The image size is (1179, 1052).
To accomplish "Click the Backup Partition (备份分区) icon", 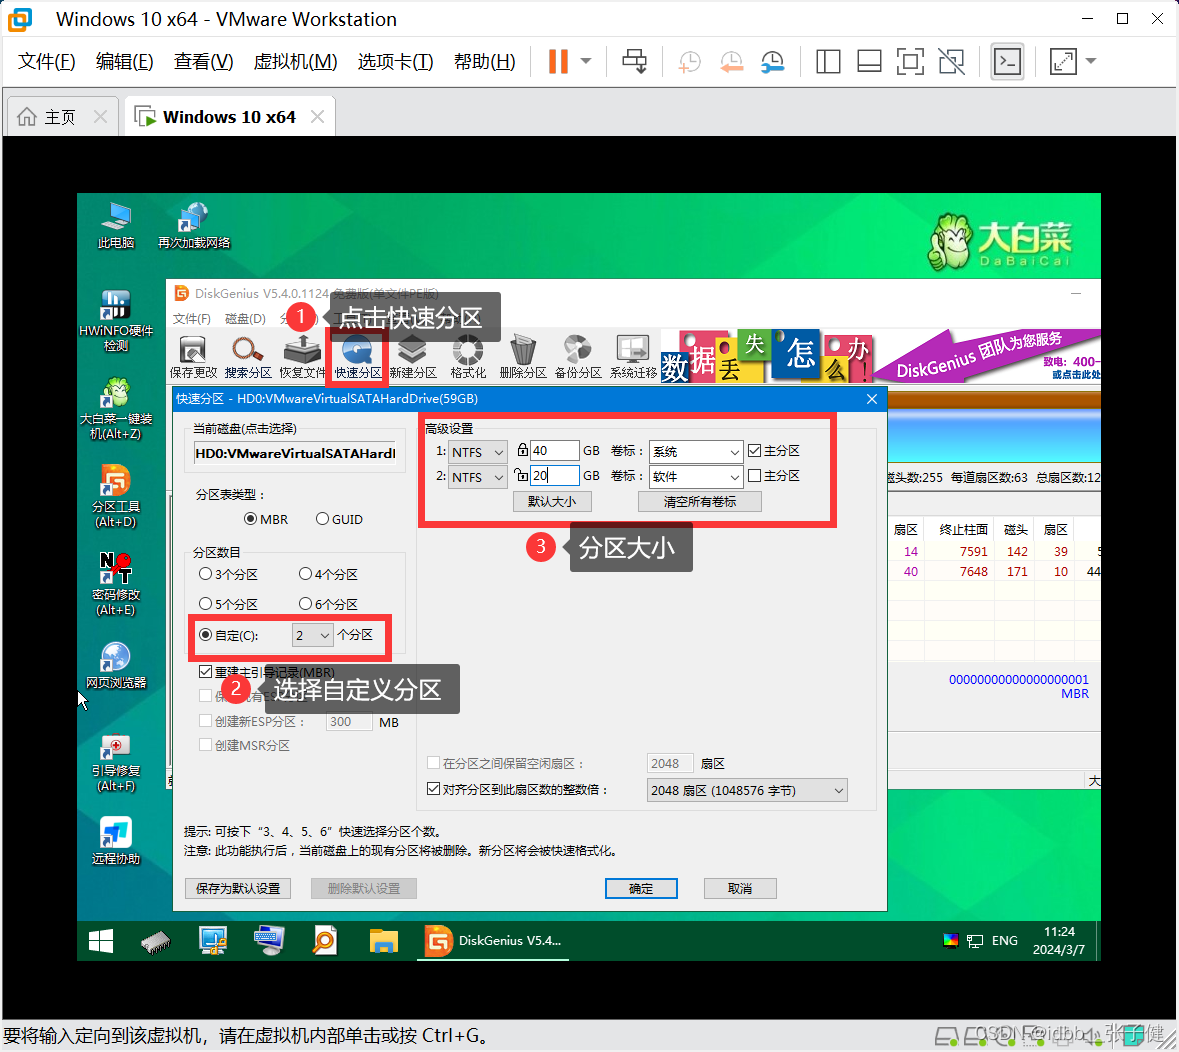I will tap(577, 356).
